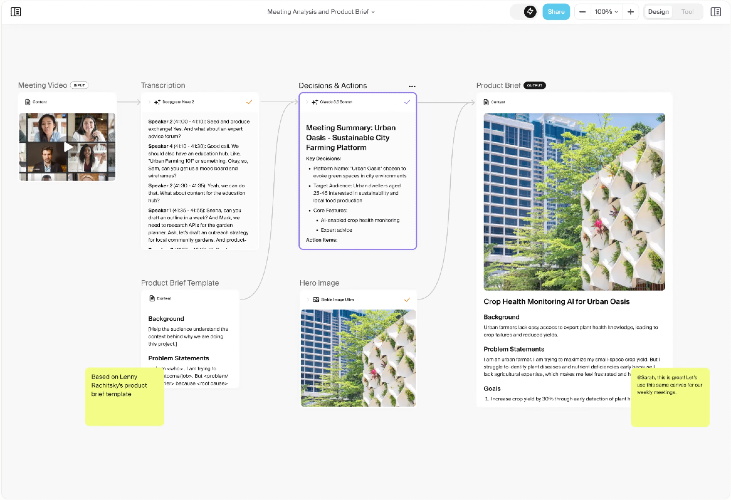Click the Background heading in Product Brief Template

coord(166,319)
